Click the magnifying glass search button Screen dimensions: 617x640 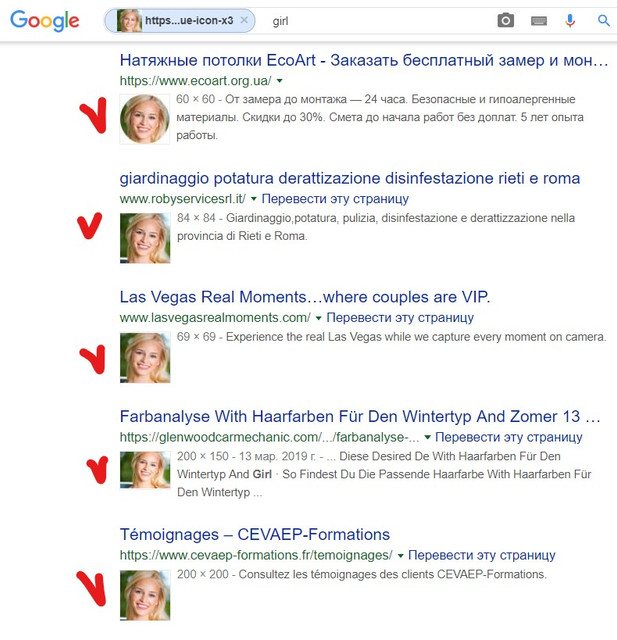point(604,20)
